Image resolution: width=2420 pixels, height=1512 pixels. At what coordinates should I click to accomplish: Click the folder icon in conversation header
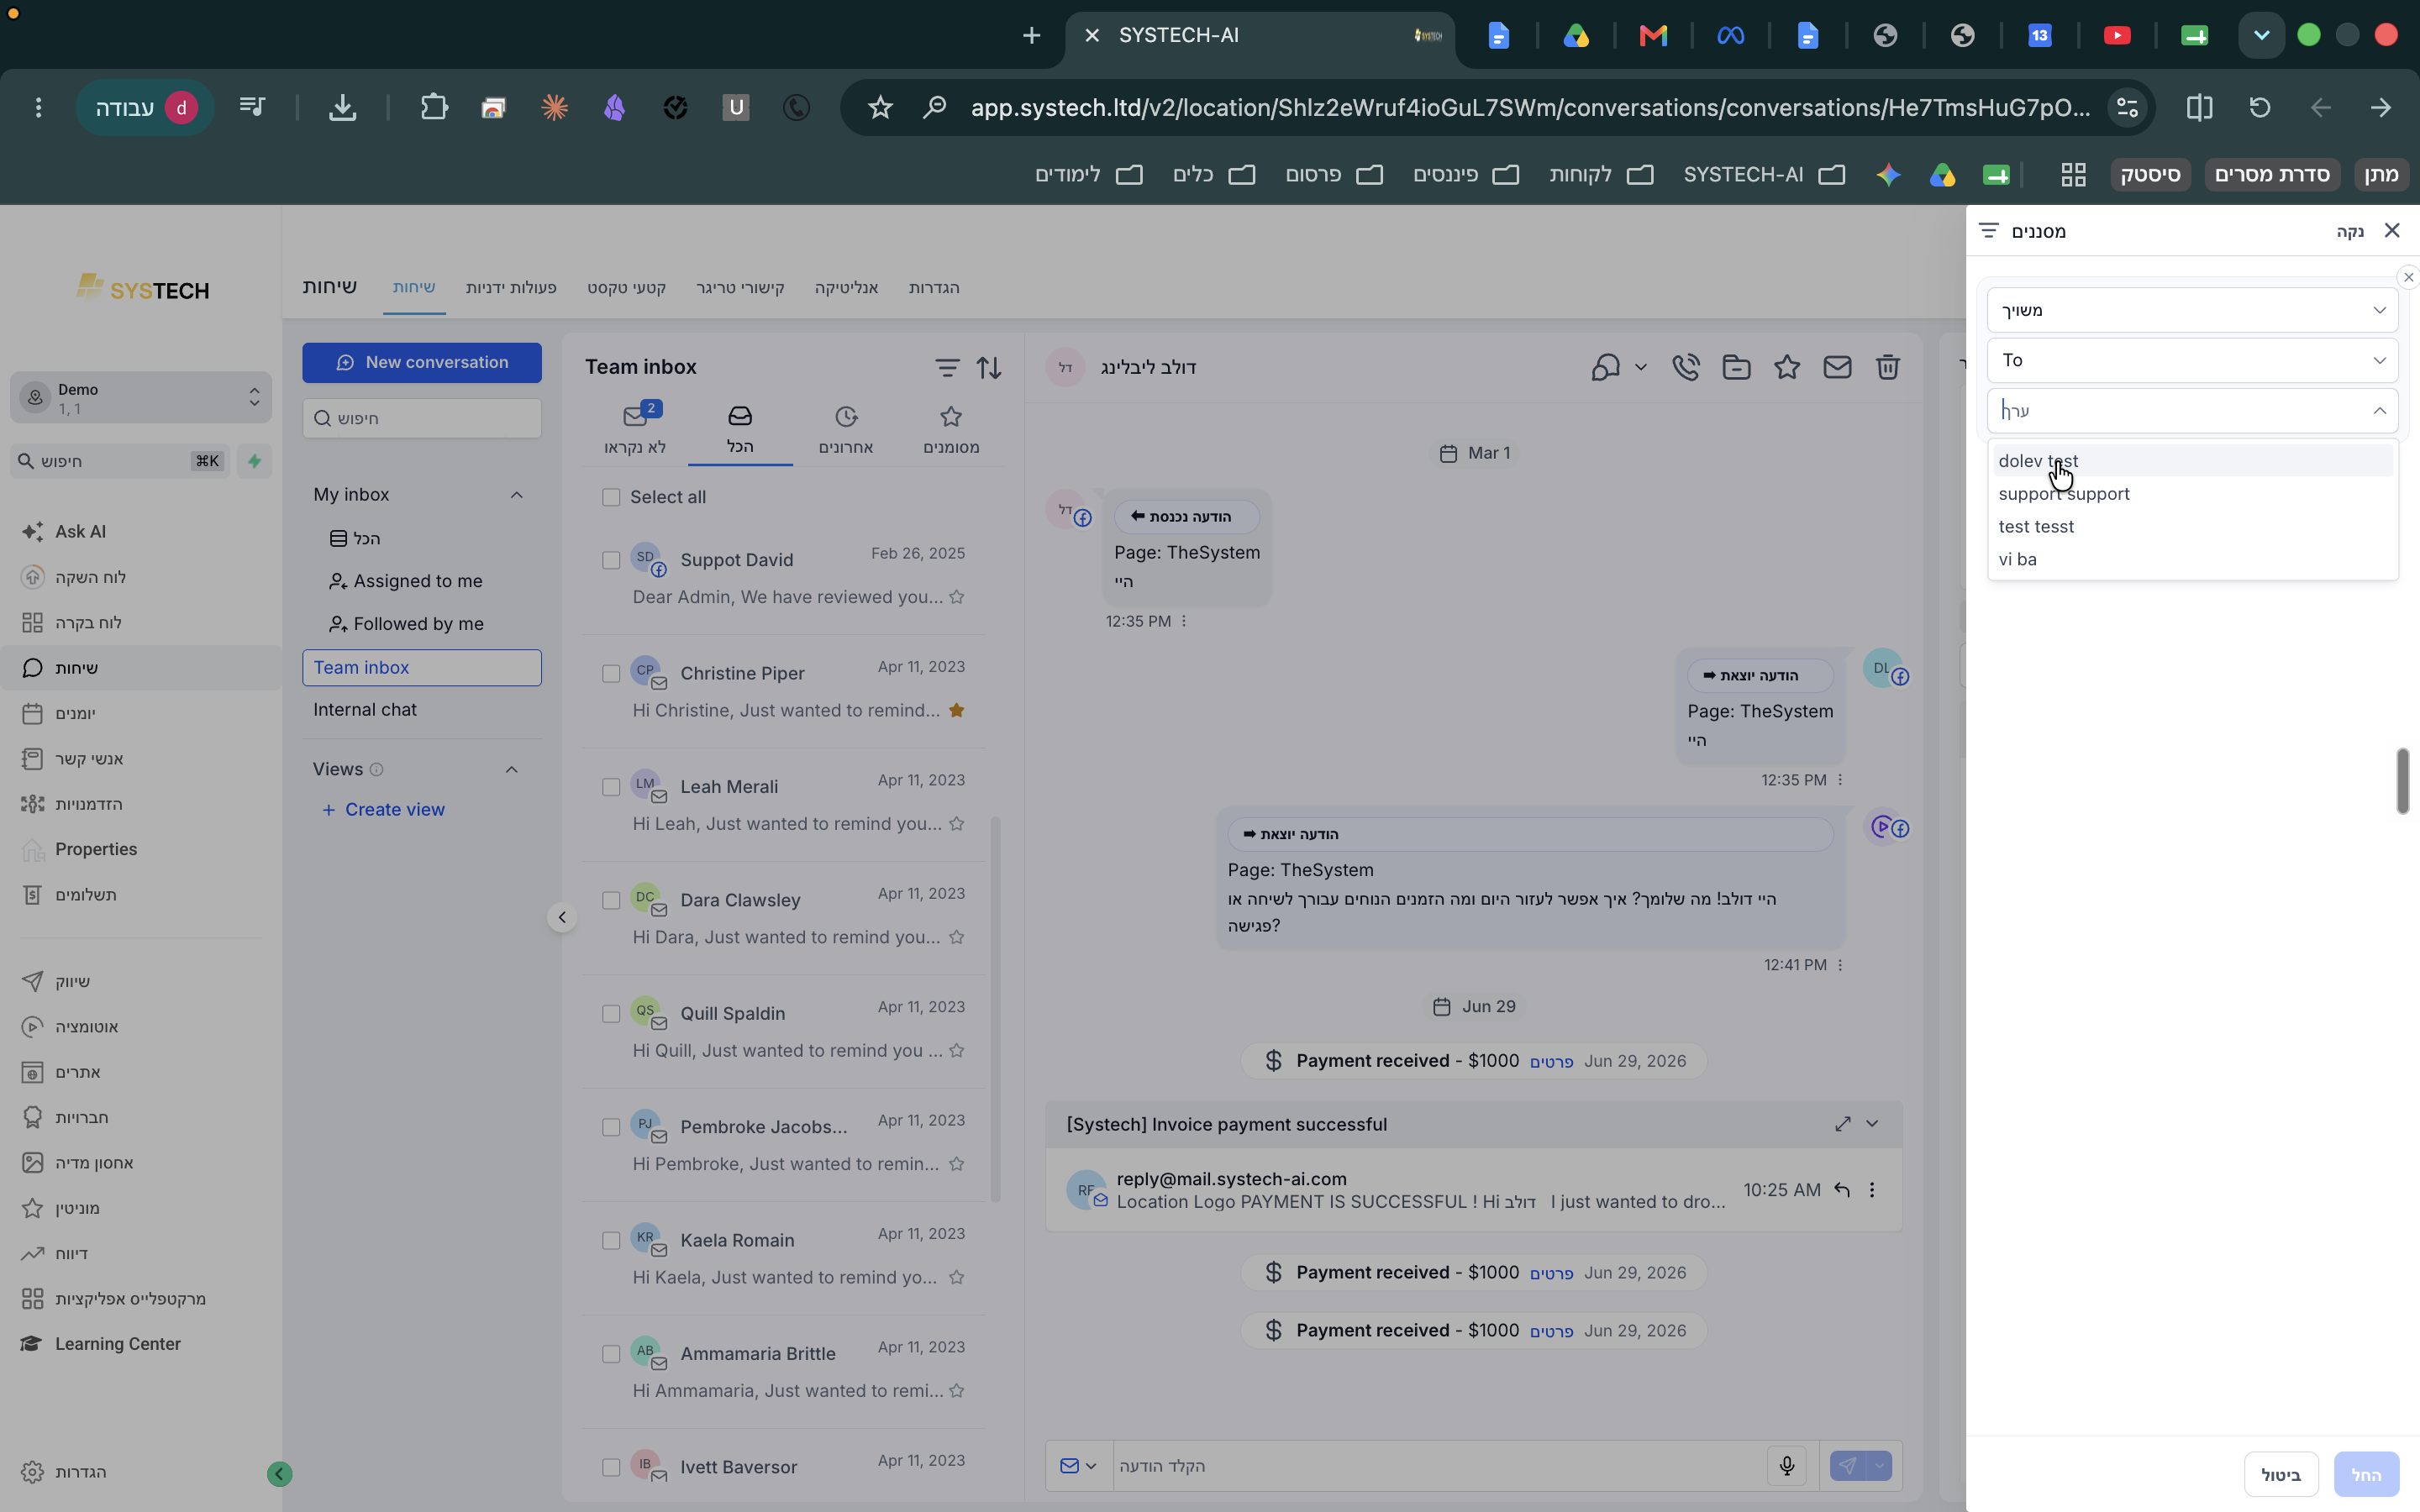1736,367
